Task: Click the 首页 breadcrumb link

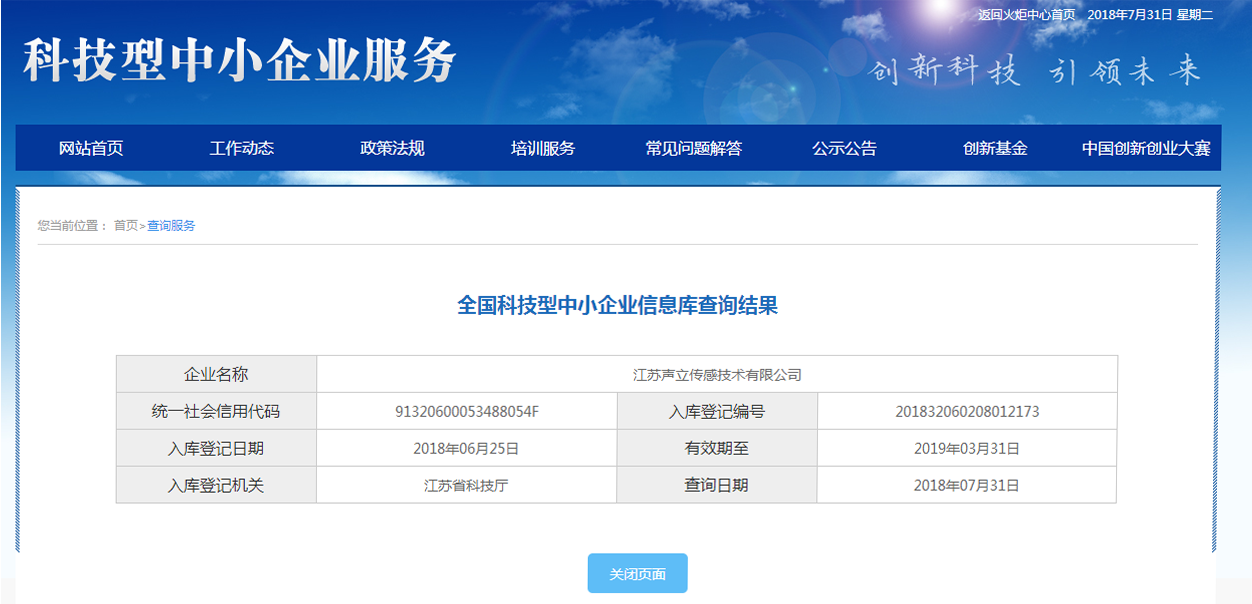Action: [x=126, y=226]
